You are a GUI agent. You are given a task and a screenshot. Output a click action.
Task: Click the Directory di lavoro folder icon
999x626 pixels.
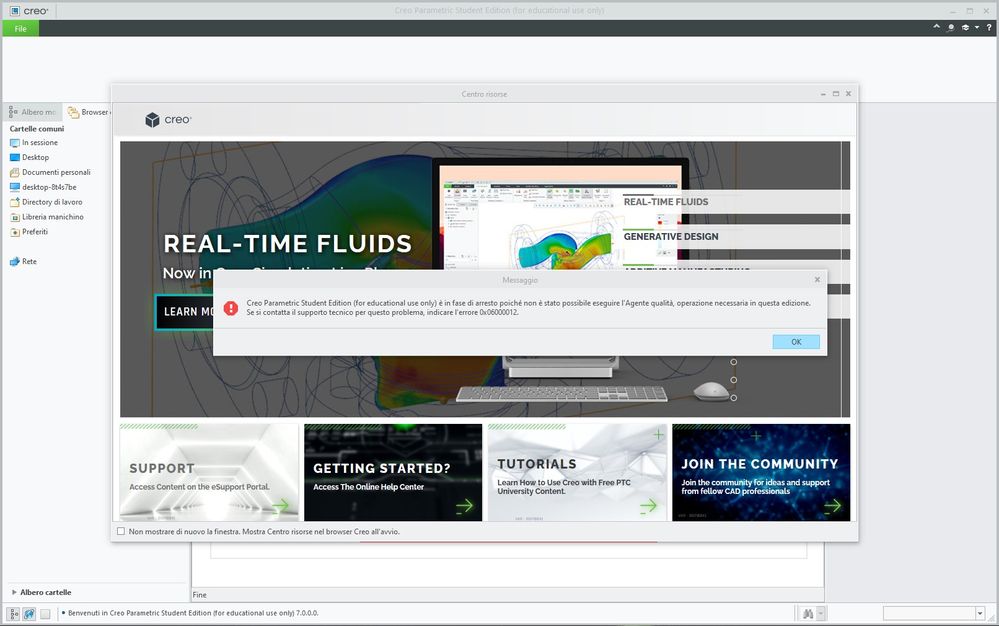[x=15, y=203]
